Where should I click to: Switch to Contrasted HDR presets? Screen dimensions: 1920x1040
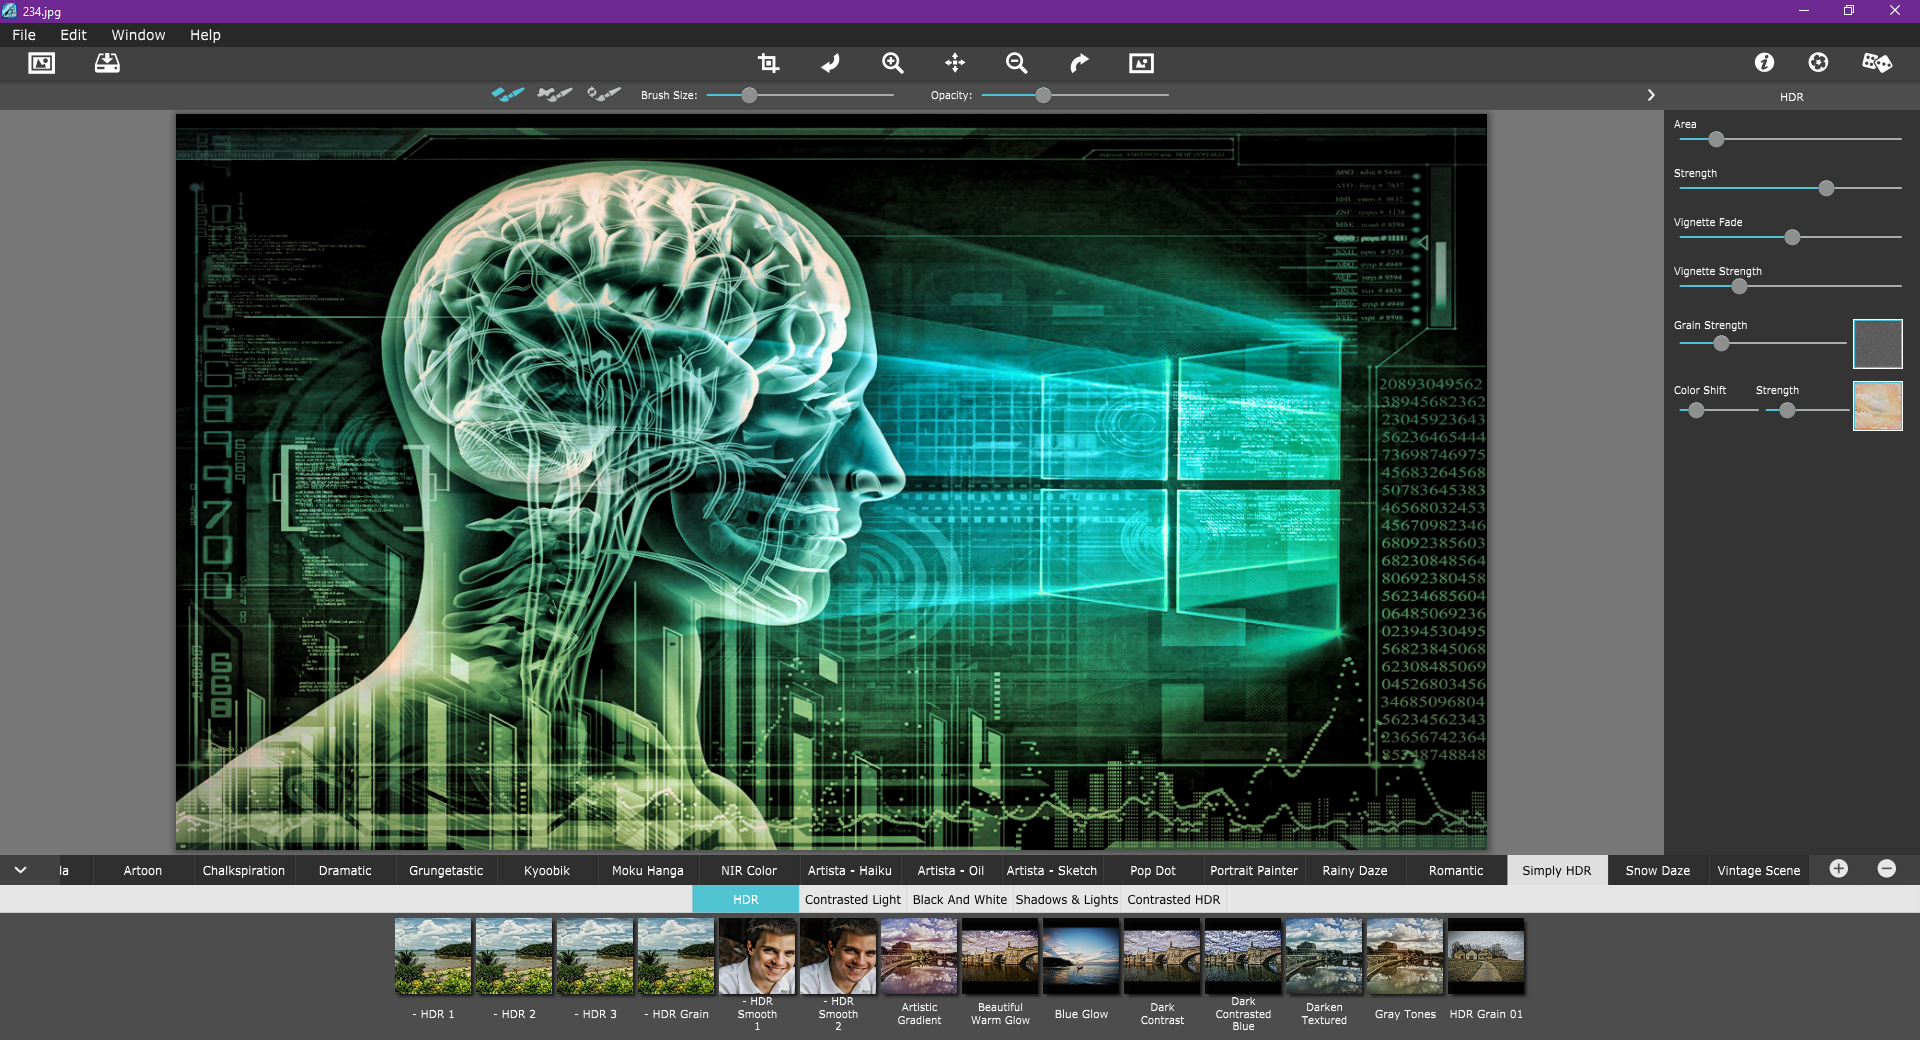pyautogui.click(x=1174, y=899)
